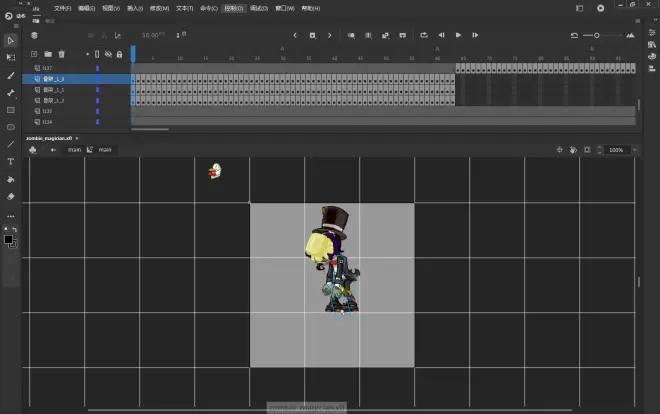The width and height of the screenshot is (660, 414).
Task: Click the timeline zoom slider handle
Action: [x=597, y=35]
